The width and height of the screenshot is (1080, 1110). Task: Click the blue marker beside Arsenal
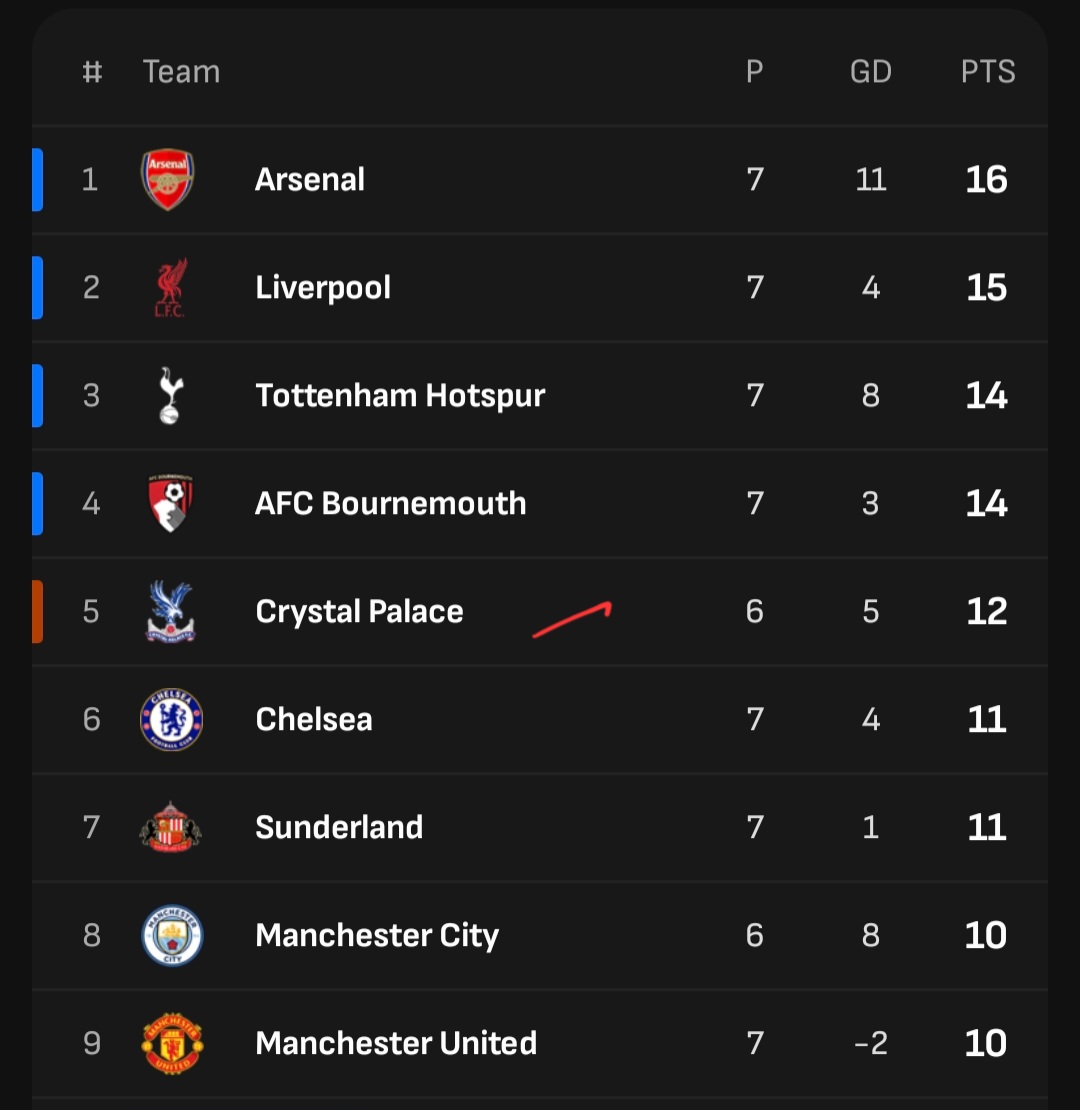(x=37, y=180)
